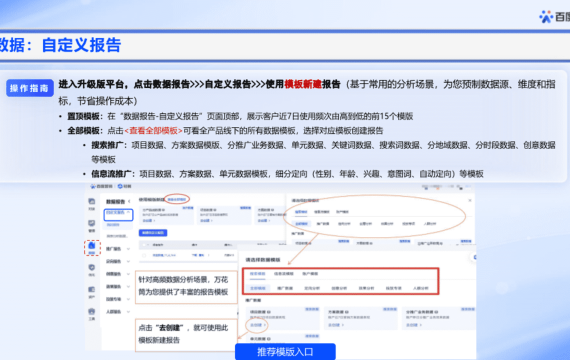Click the shield-shaped 优化 icon in the left rail
The width and height of the screenshot is (570, 360).
click(x=92, y=267)
